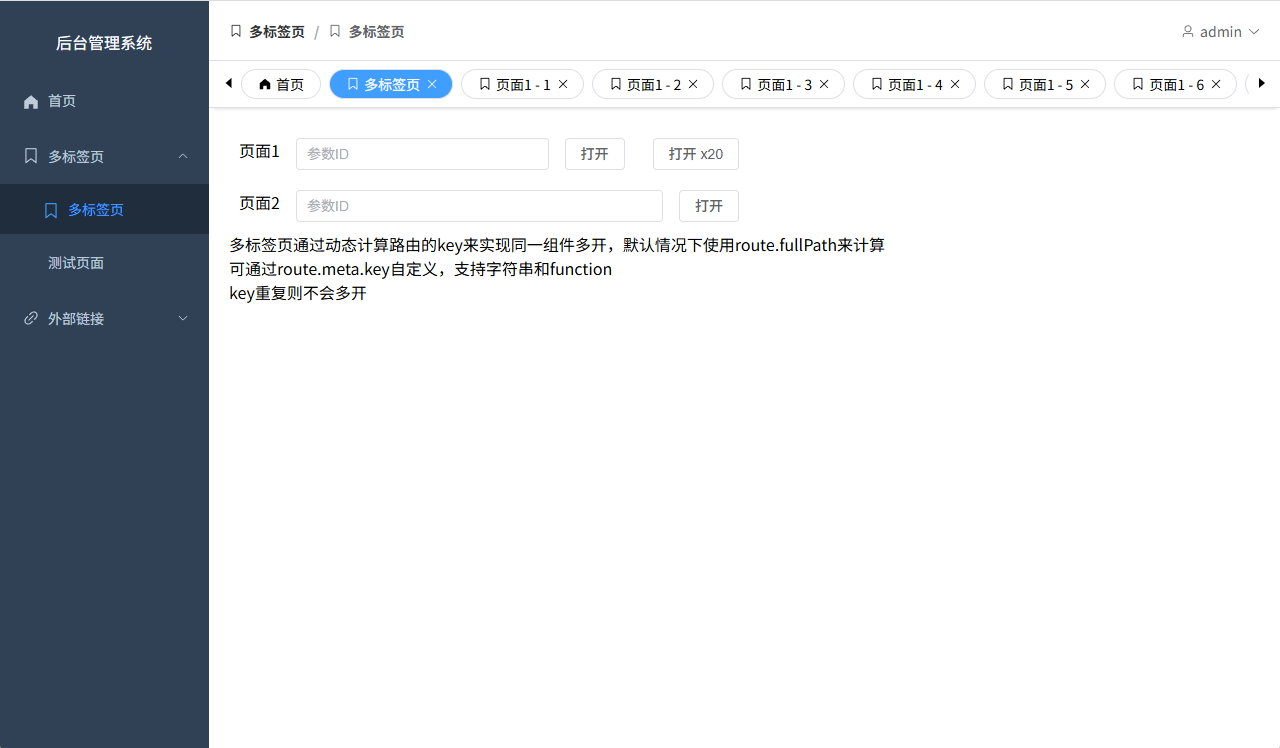Switch to the 首页 tab
The width and height of the screenshot is (1280, 748).
(x=281, y=85)
